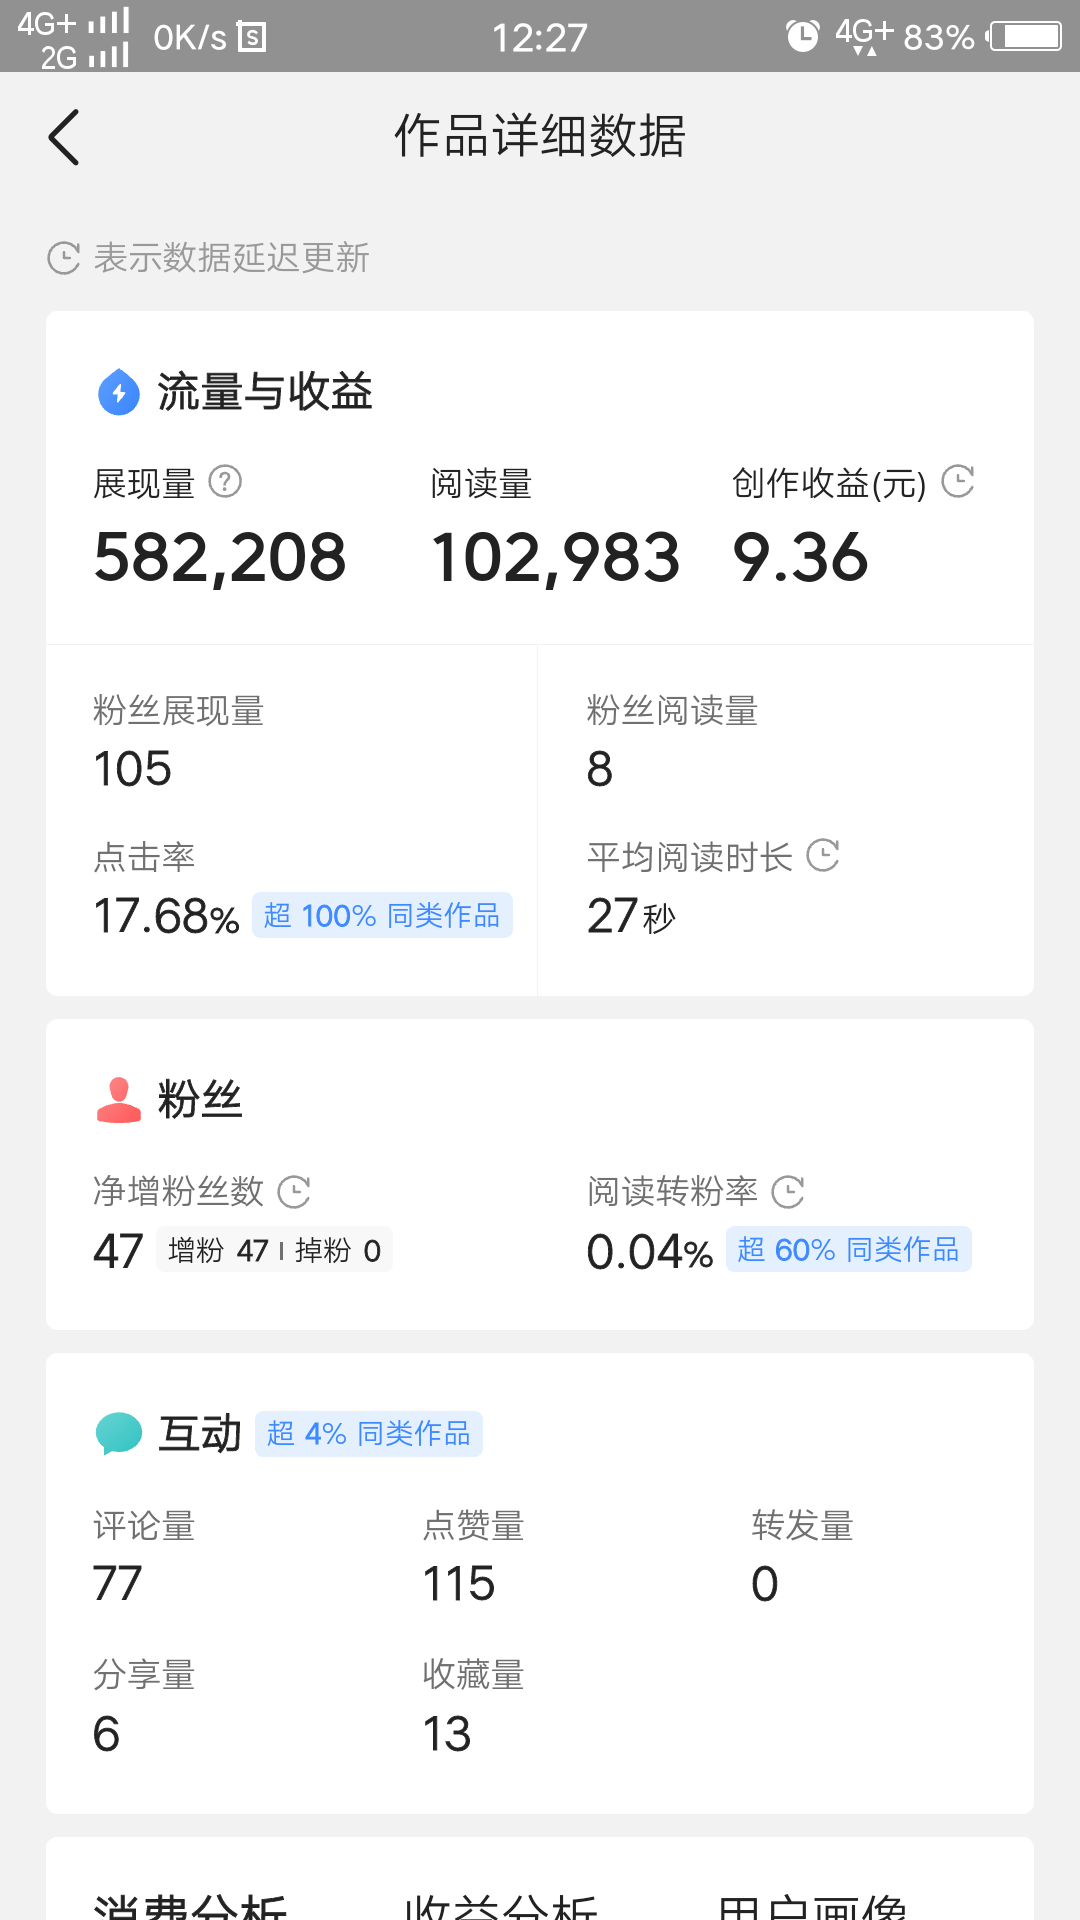
Task: Tap the clock icon beside 平均阅读时长
Action: [823, 855]
